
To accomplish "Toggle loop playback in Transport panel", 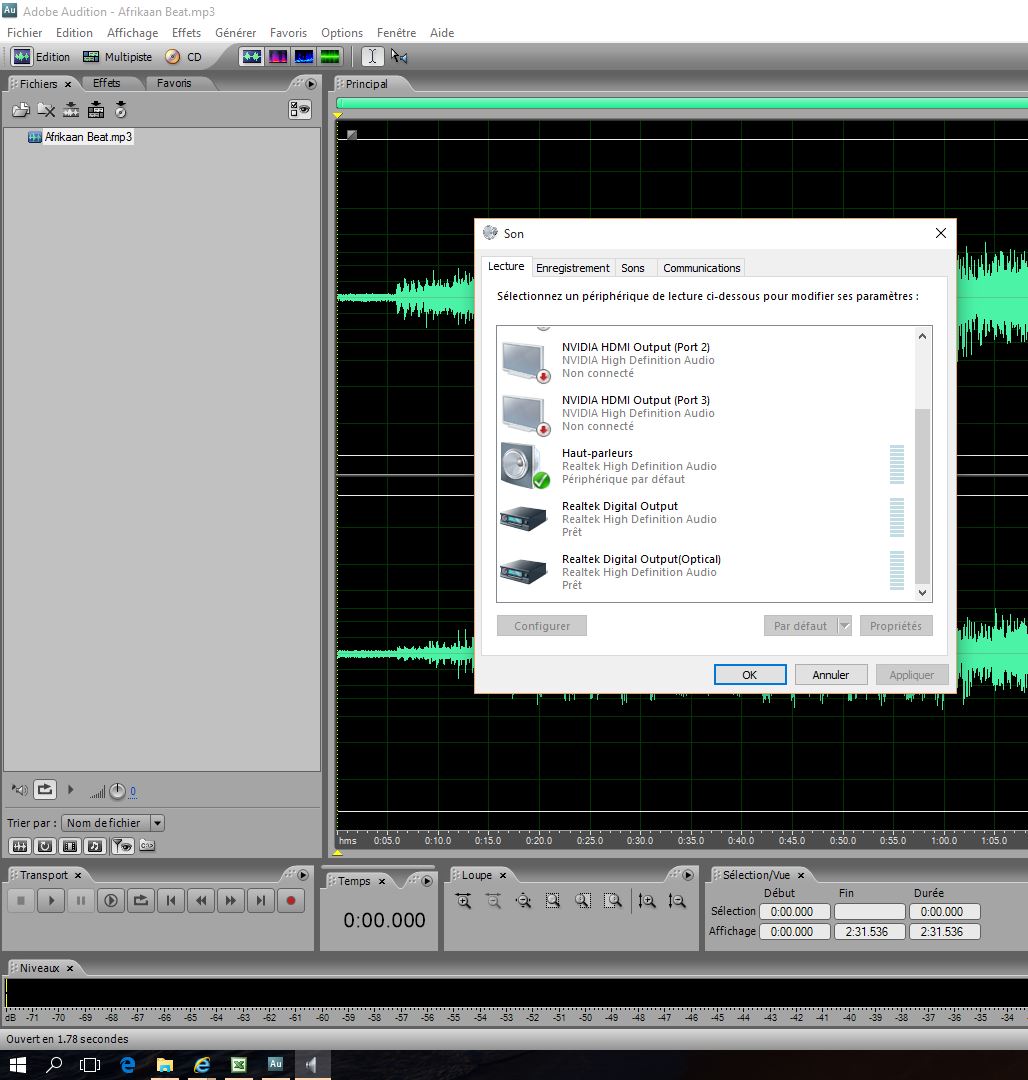I will point(141,900).
